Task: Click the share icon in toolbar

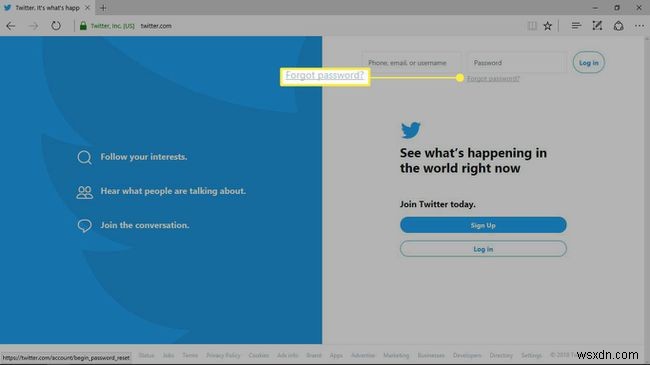Action: tap(618, 26)
